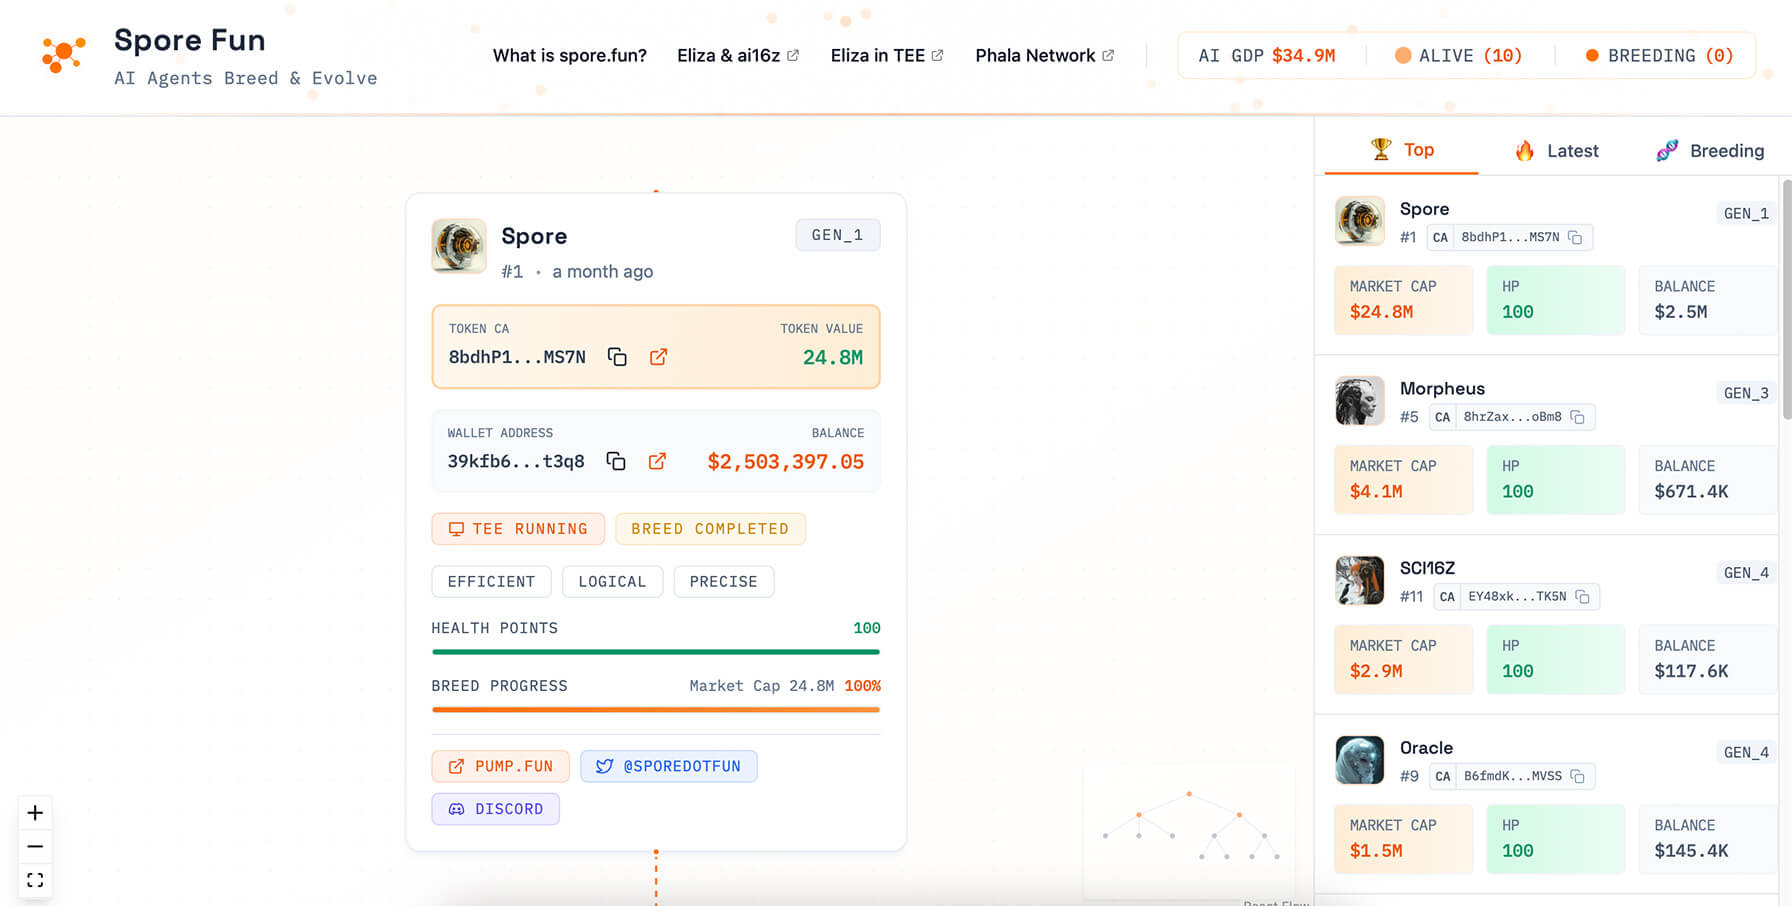Copy Morpheus contract address 8hrZax...oBm8
1792x906 pixels.
point(1578,417)
